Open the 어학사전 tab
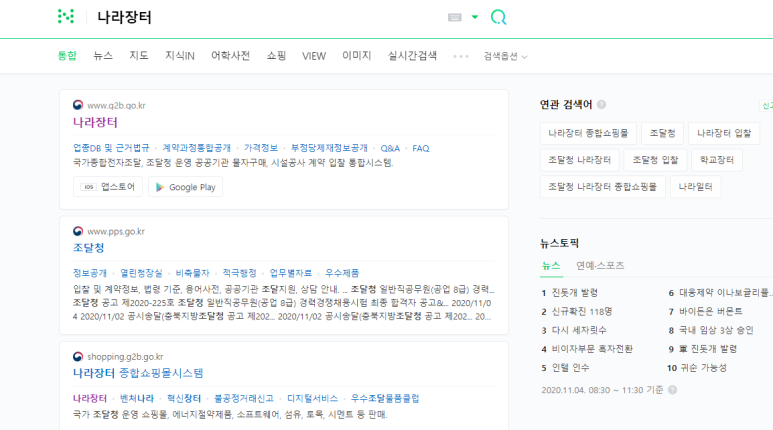This screenshot has width=773, height=430. (230, 56)
